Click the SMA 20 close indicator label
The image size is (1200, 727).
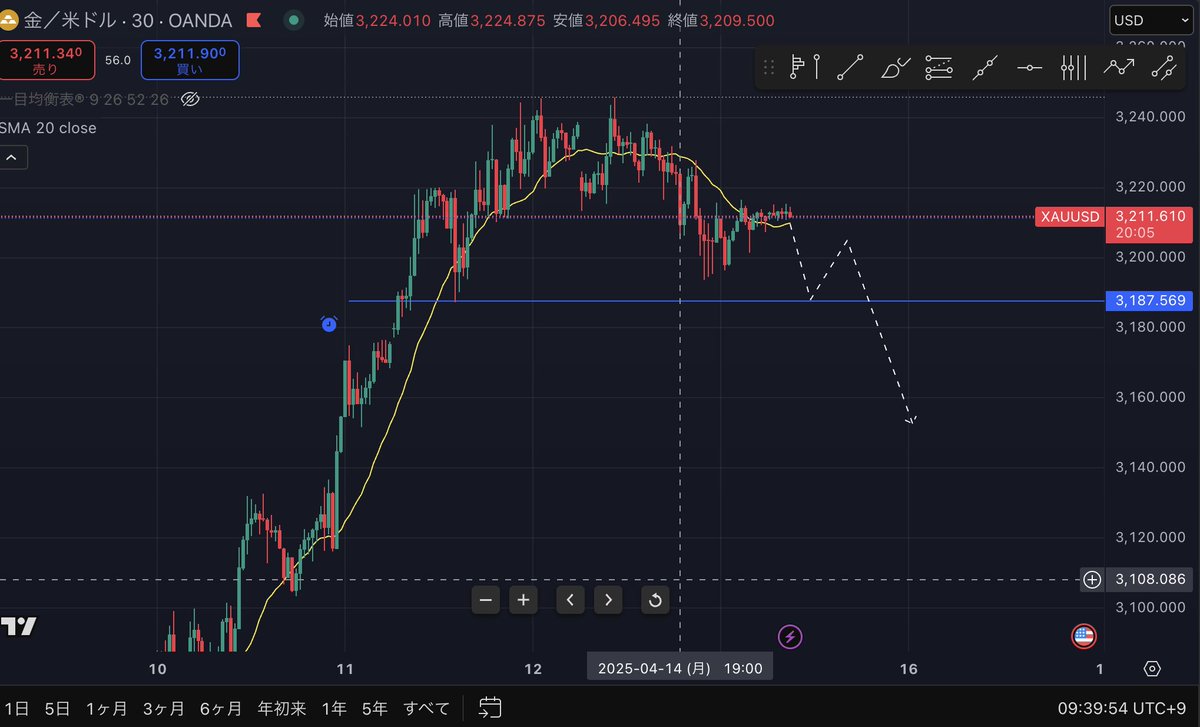pyautogui.click(x=49, y=128)
